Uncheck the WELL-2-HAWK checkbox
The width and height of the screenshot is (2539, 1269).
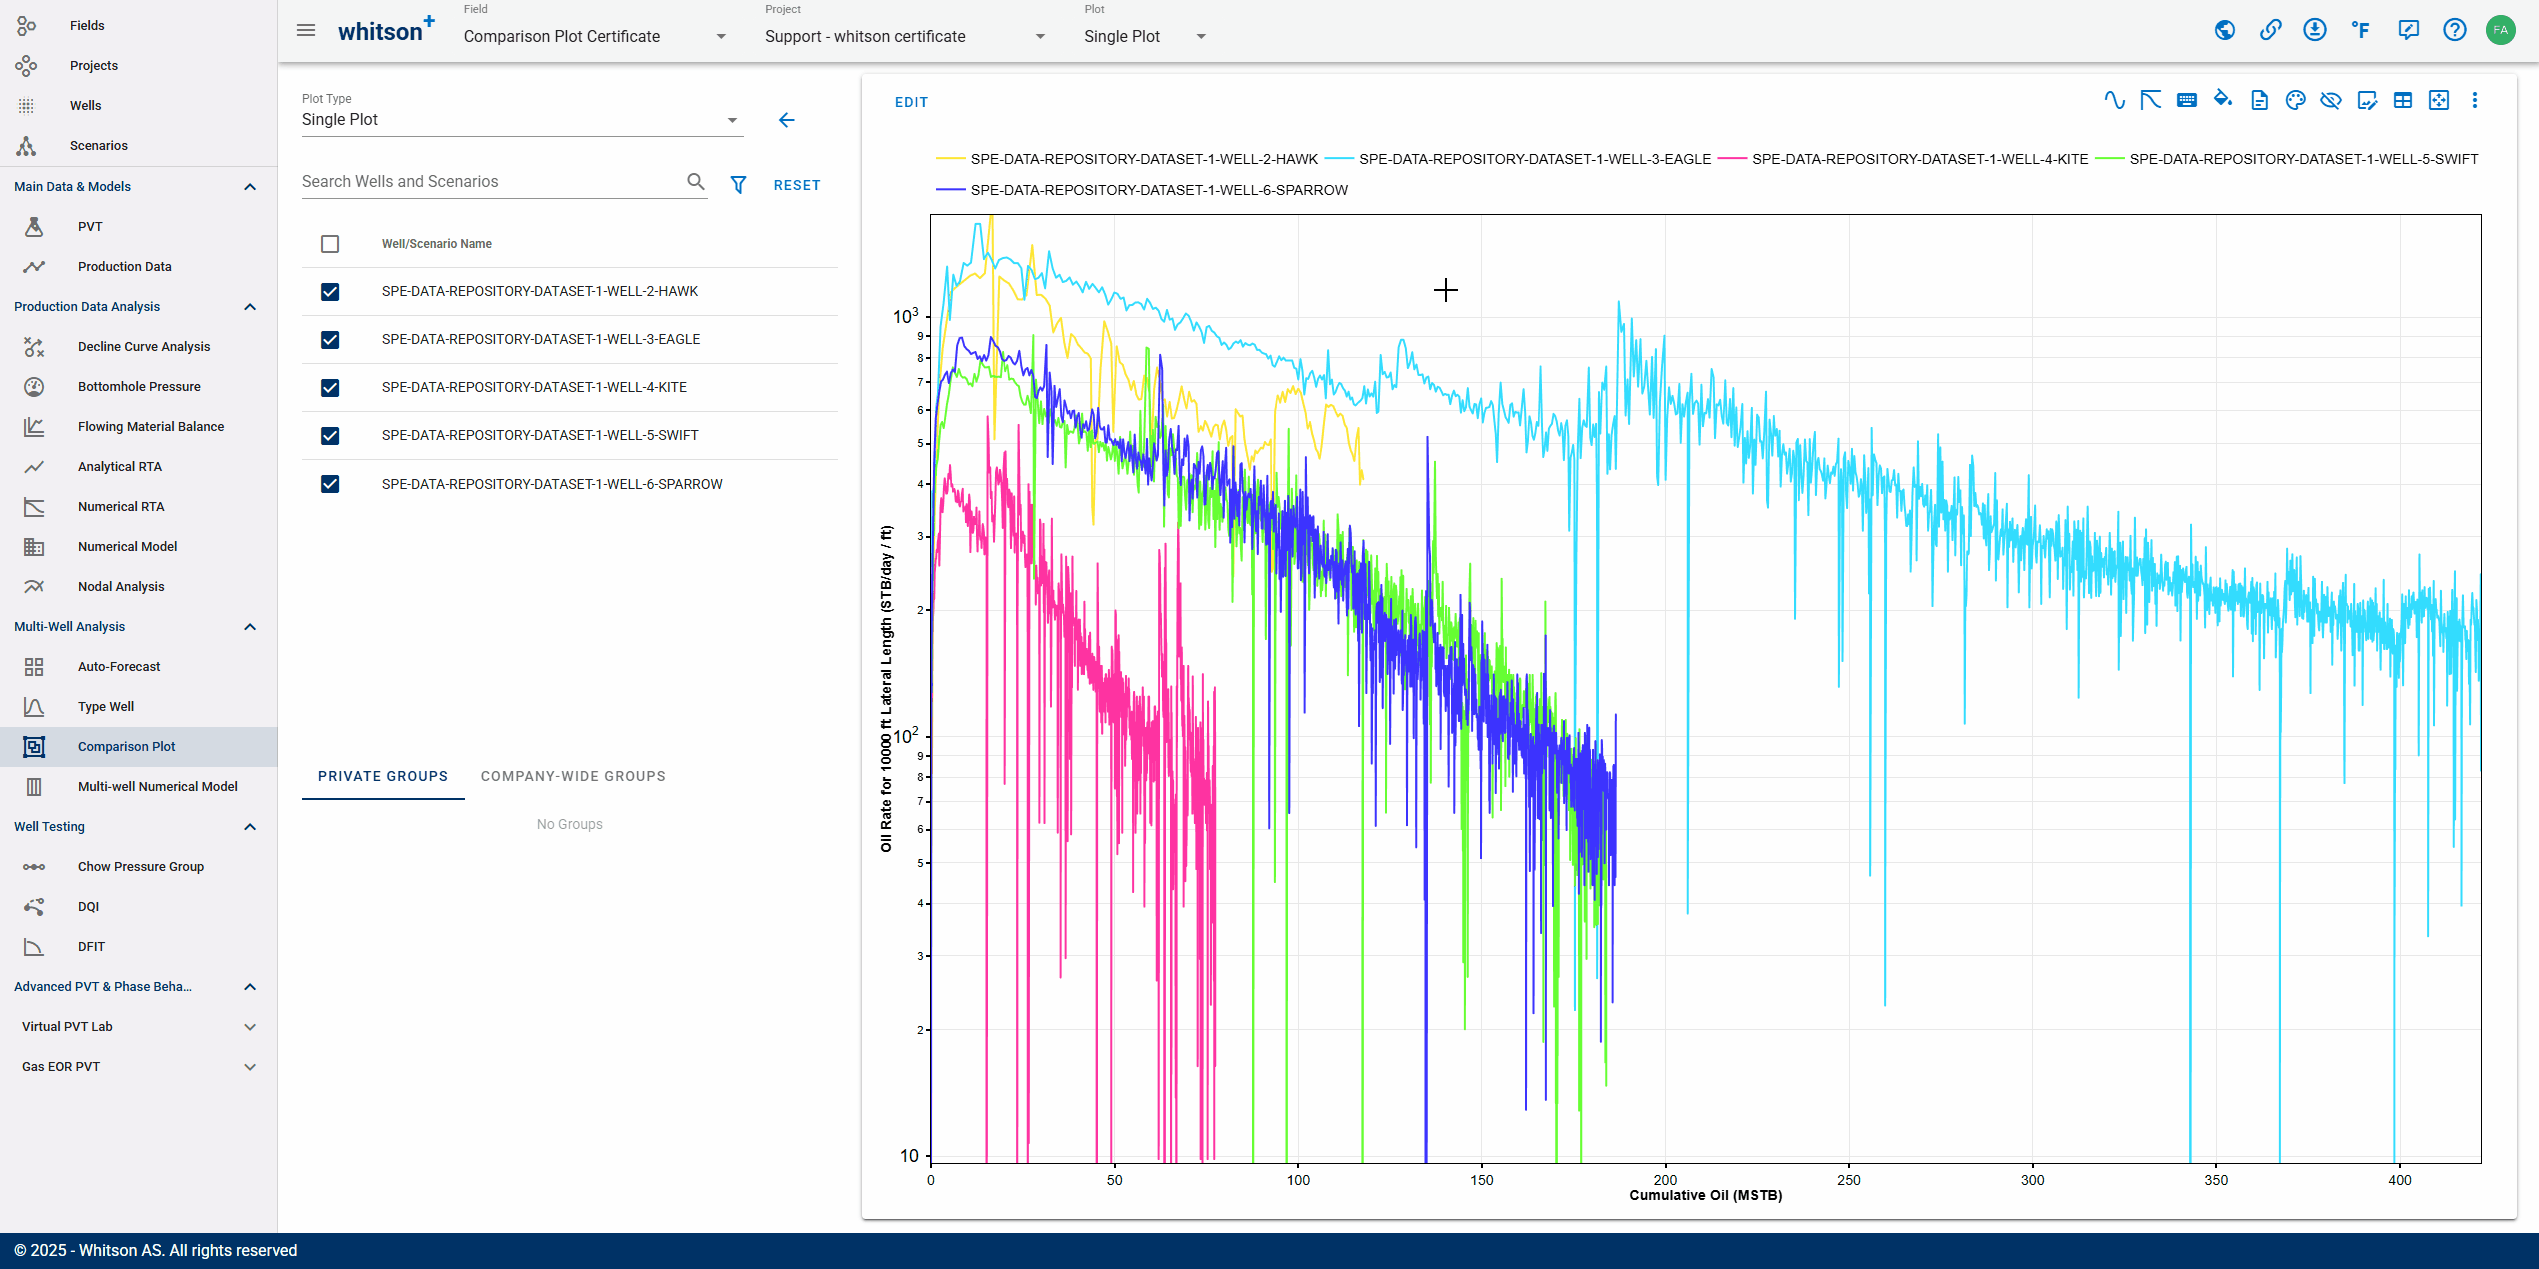pos(330,292)
